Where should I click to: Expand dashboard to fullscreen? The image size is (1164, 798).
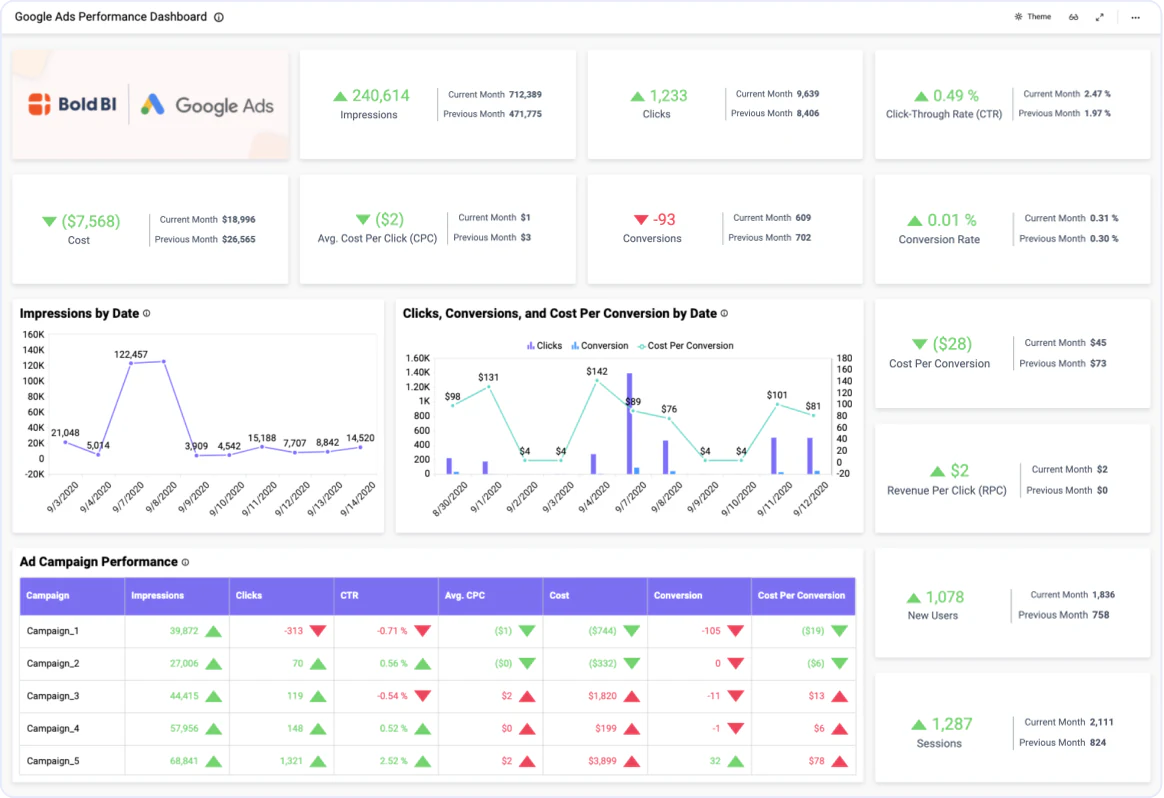tap(1099, 17)
